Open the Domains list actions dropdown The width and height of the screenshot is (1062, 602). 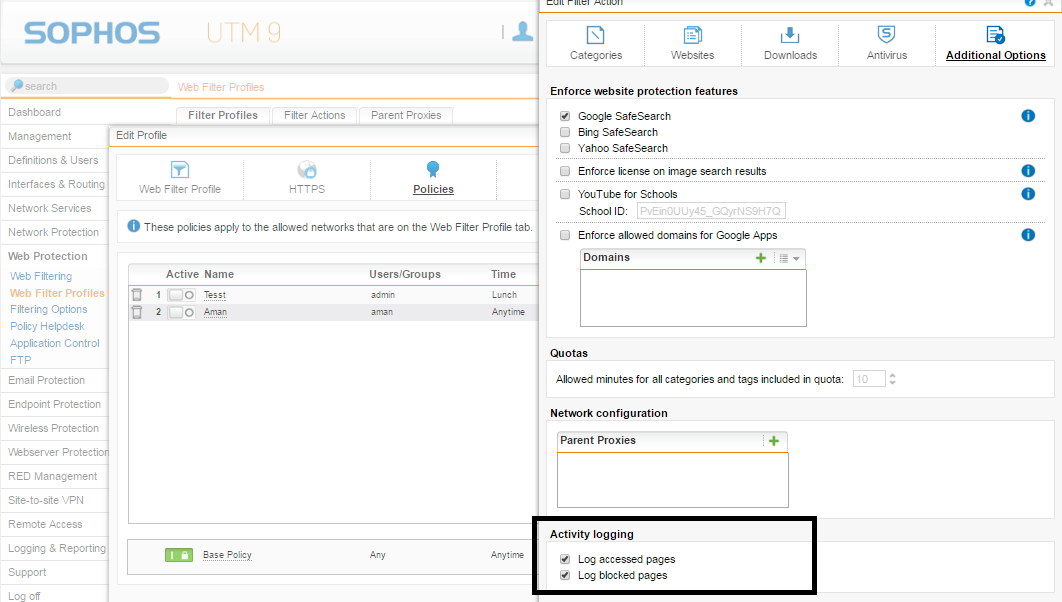click(789, 258)
